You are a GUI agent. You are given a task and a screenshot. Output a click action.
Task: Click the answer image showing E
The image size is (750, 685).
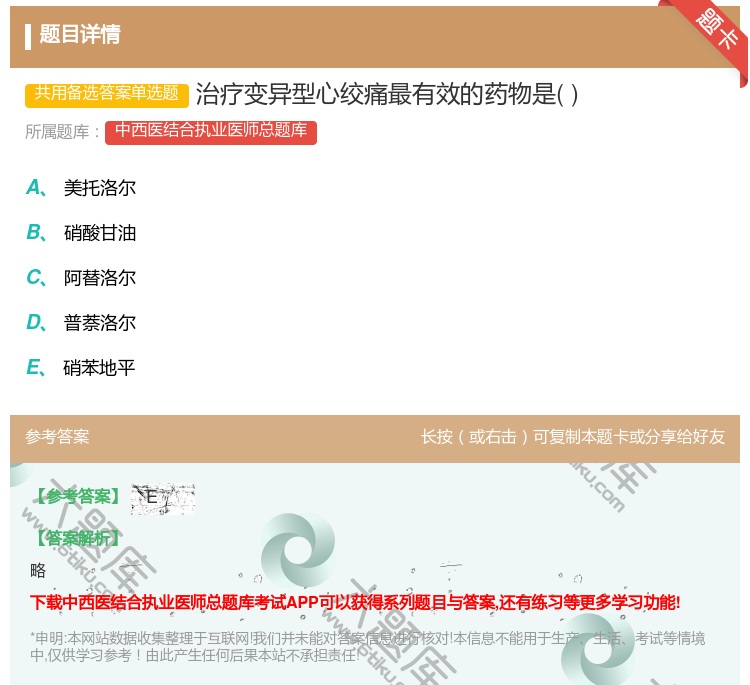[x=163, y=499]
